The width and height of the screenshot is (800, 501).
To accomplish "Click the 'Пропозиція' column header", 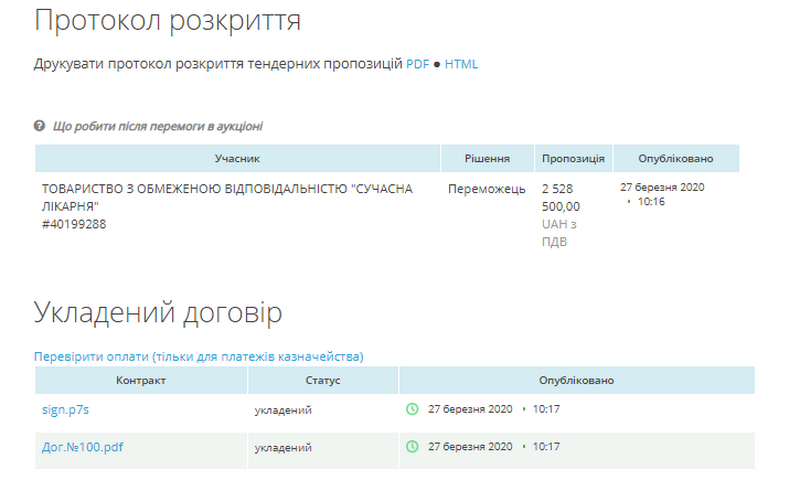I will pos(572,159).
